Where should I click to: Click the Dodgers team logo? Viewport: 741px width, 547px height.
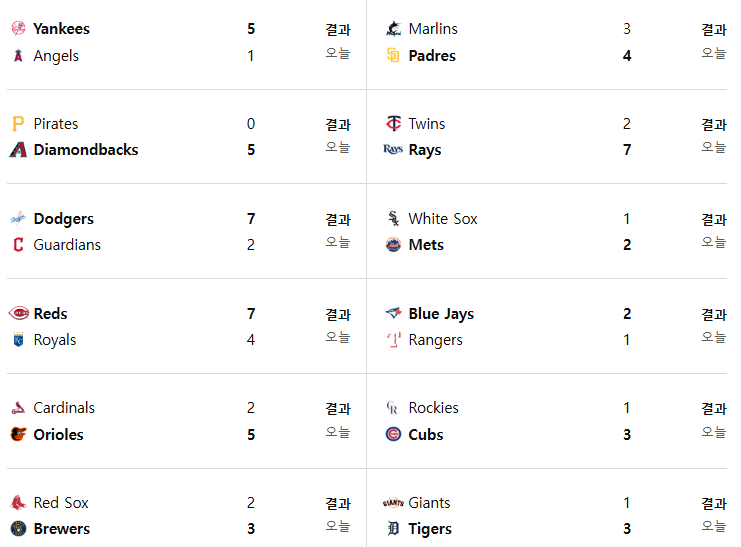pos(18,218)
